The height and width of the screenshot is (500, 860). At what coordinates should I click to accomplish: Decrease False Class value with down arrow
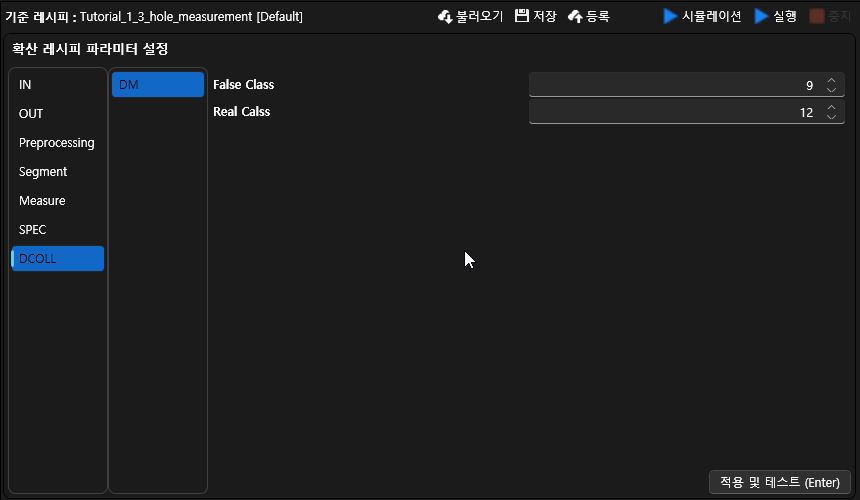click(x=831, y=90)
